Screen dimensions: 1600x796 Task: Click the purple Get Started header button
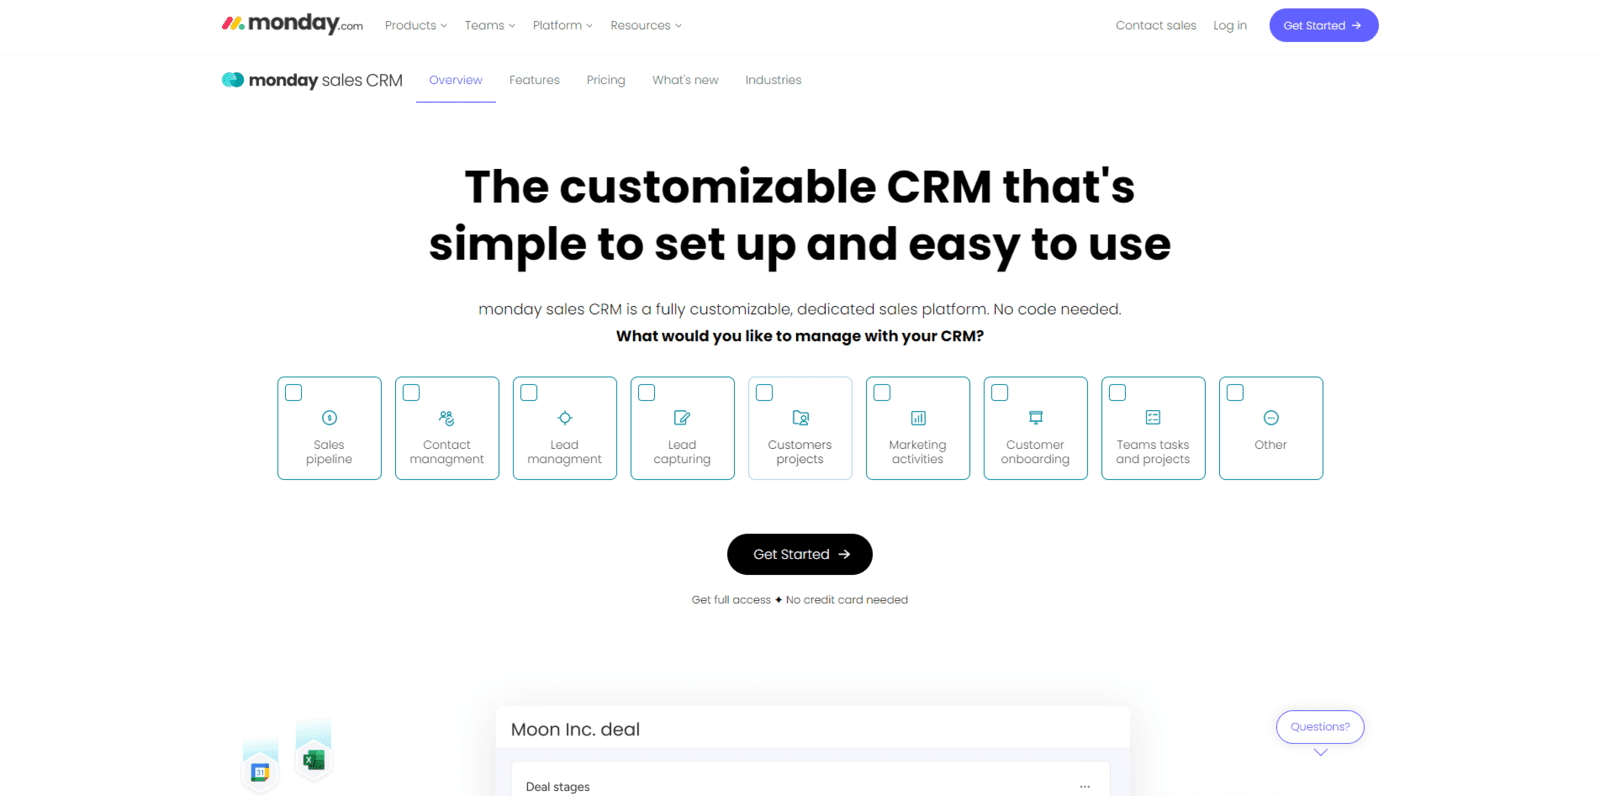click(1324, 25)
